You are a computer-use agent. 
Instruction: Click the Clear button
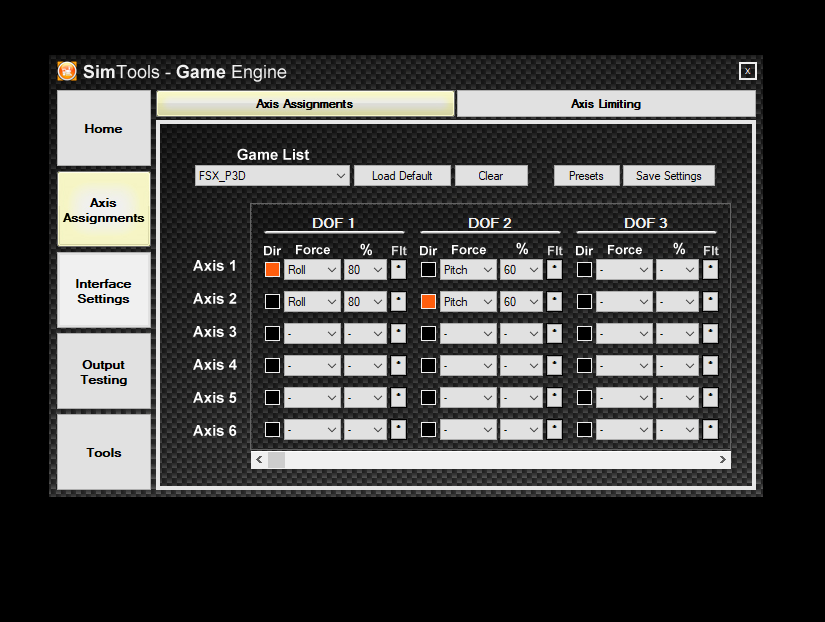point(491,176)
